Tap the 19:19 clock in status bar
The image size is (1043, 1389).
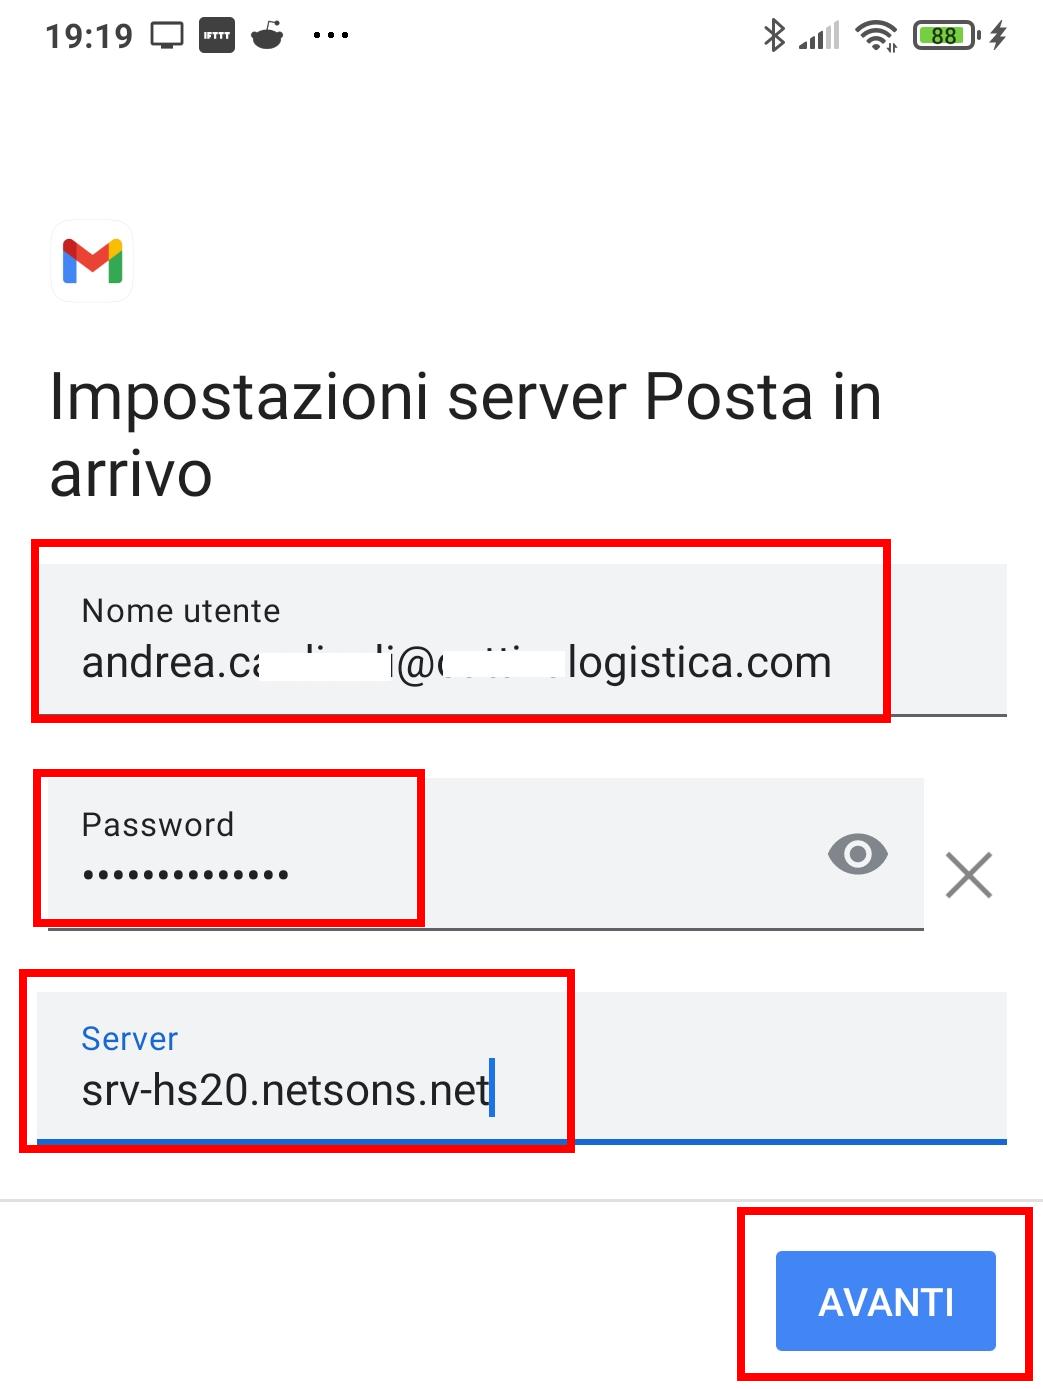point(89,37)
